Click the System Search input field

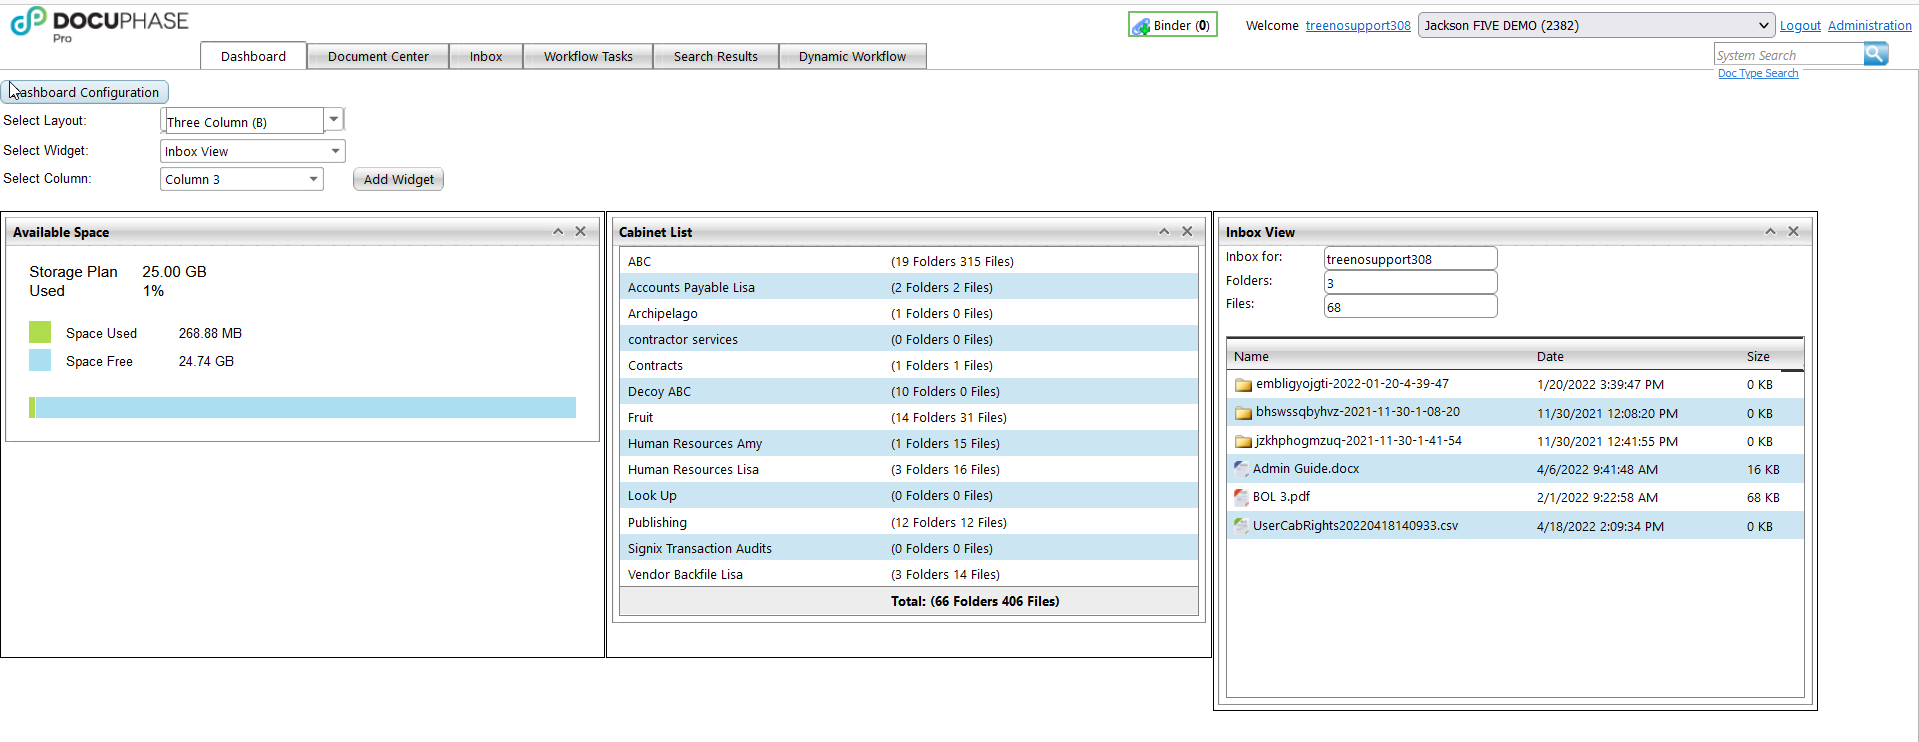pyautogui.click(x=1789, y=55)
